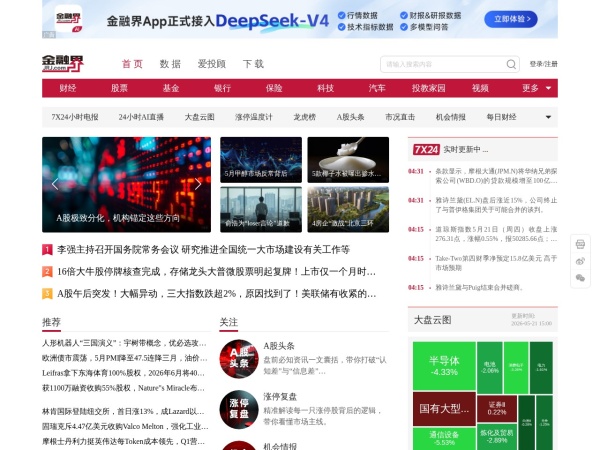The width and height of the screenshot is (600, 450).
Task: Switch to the 爱投顾 tab
Action: point(212,64)
